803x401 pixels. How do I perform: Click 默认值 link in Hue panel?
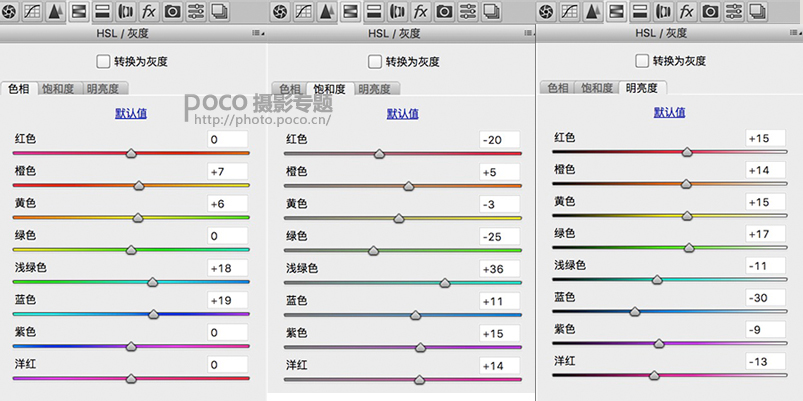(x=131, y=113)
